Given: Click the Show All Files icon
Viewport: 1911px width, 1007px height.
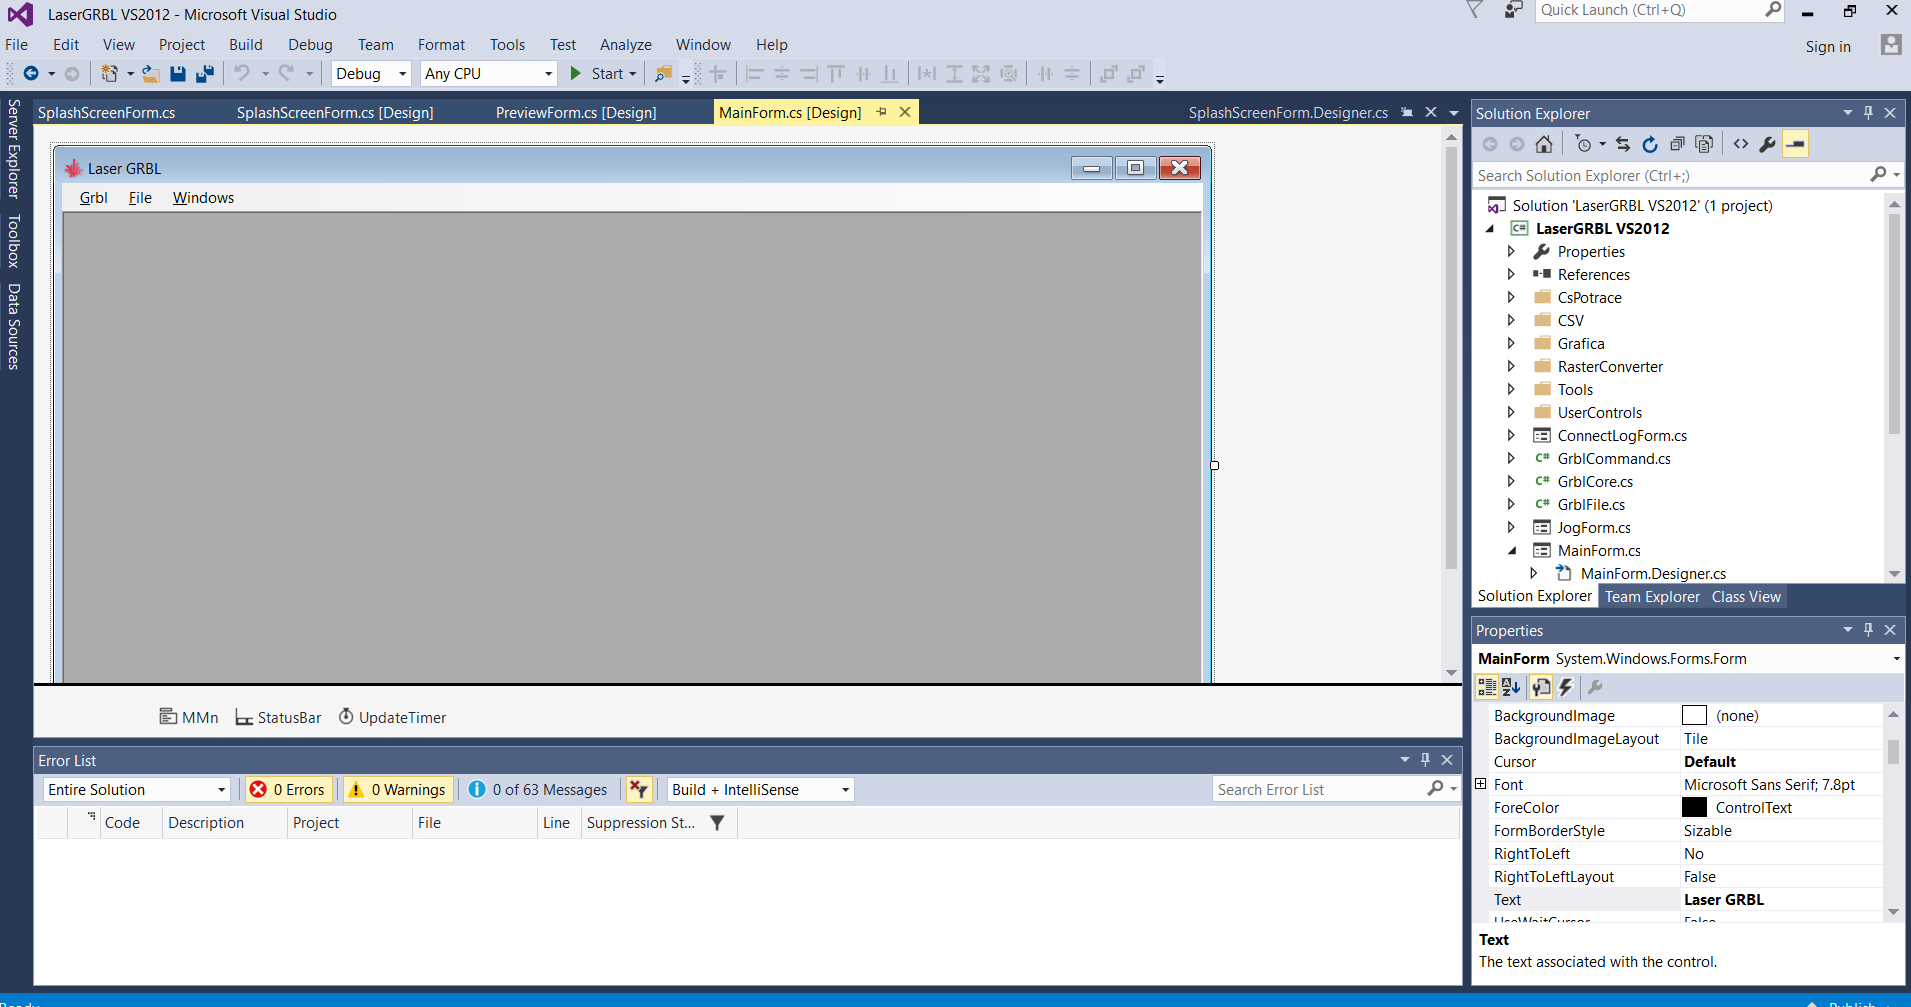Looking at the screenshot, I should pos(1704,144).
